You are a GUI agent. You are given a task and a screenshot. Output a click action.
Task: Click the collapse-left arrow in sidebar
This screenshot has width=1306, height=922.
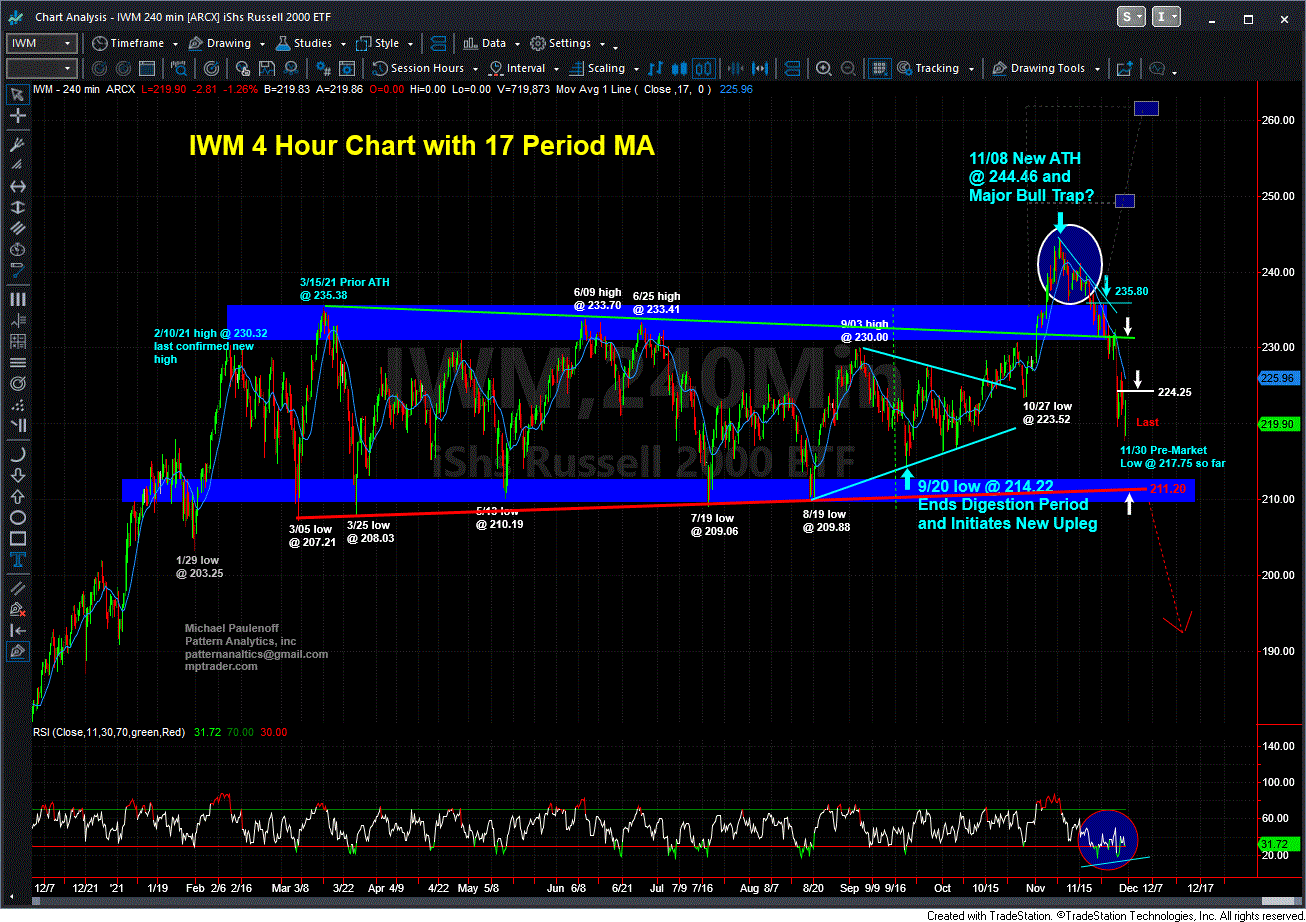pos(17,629)
